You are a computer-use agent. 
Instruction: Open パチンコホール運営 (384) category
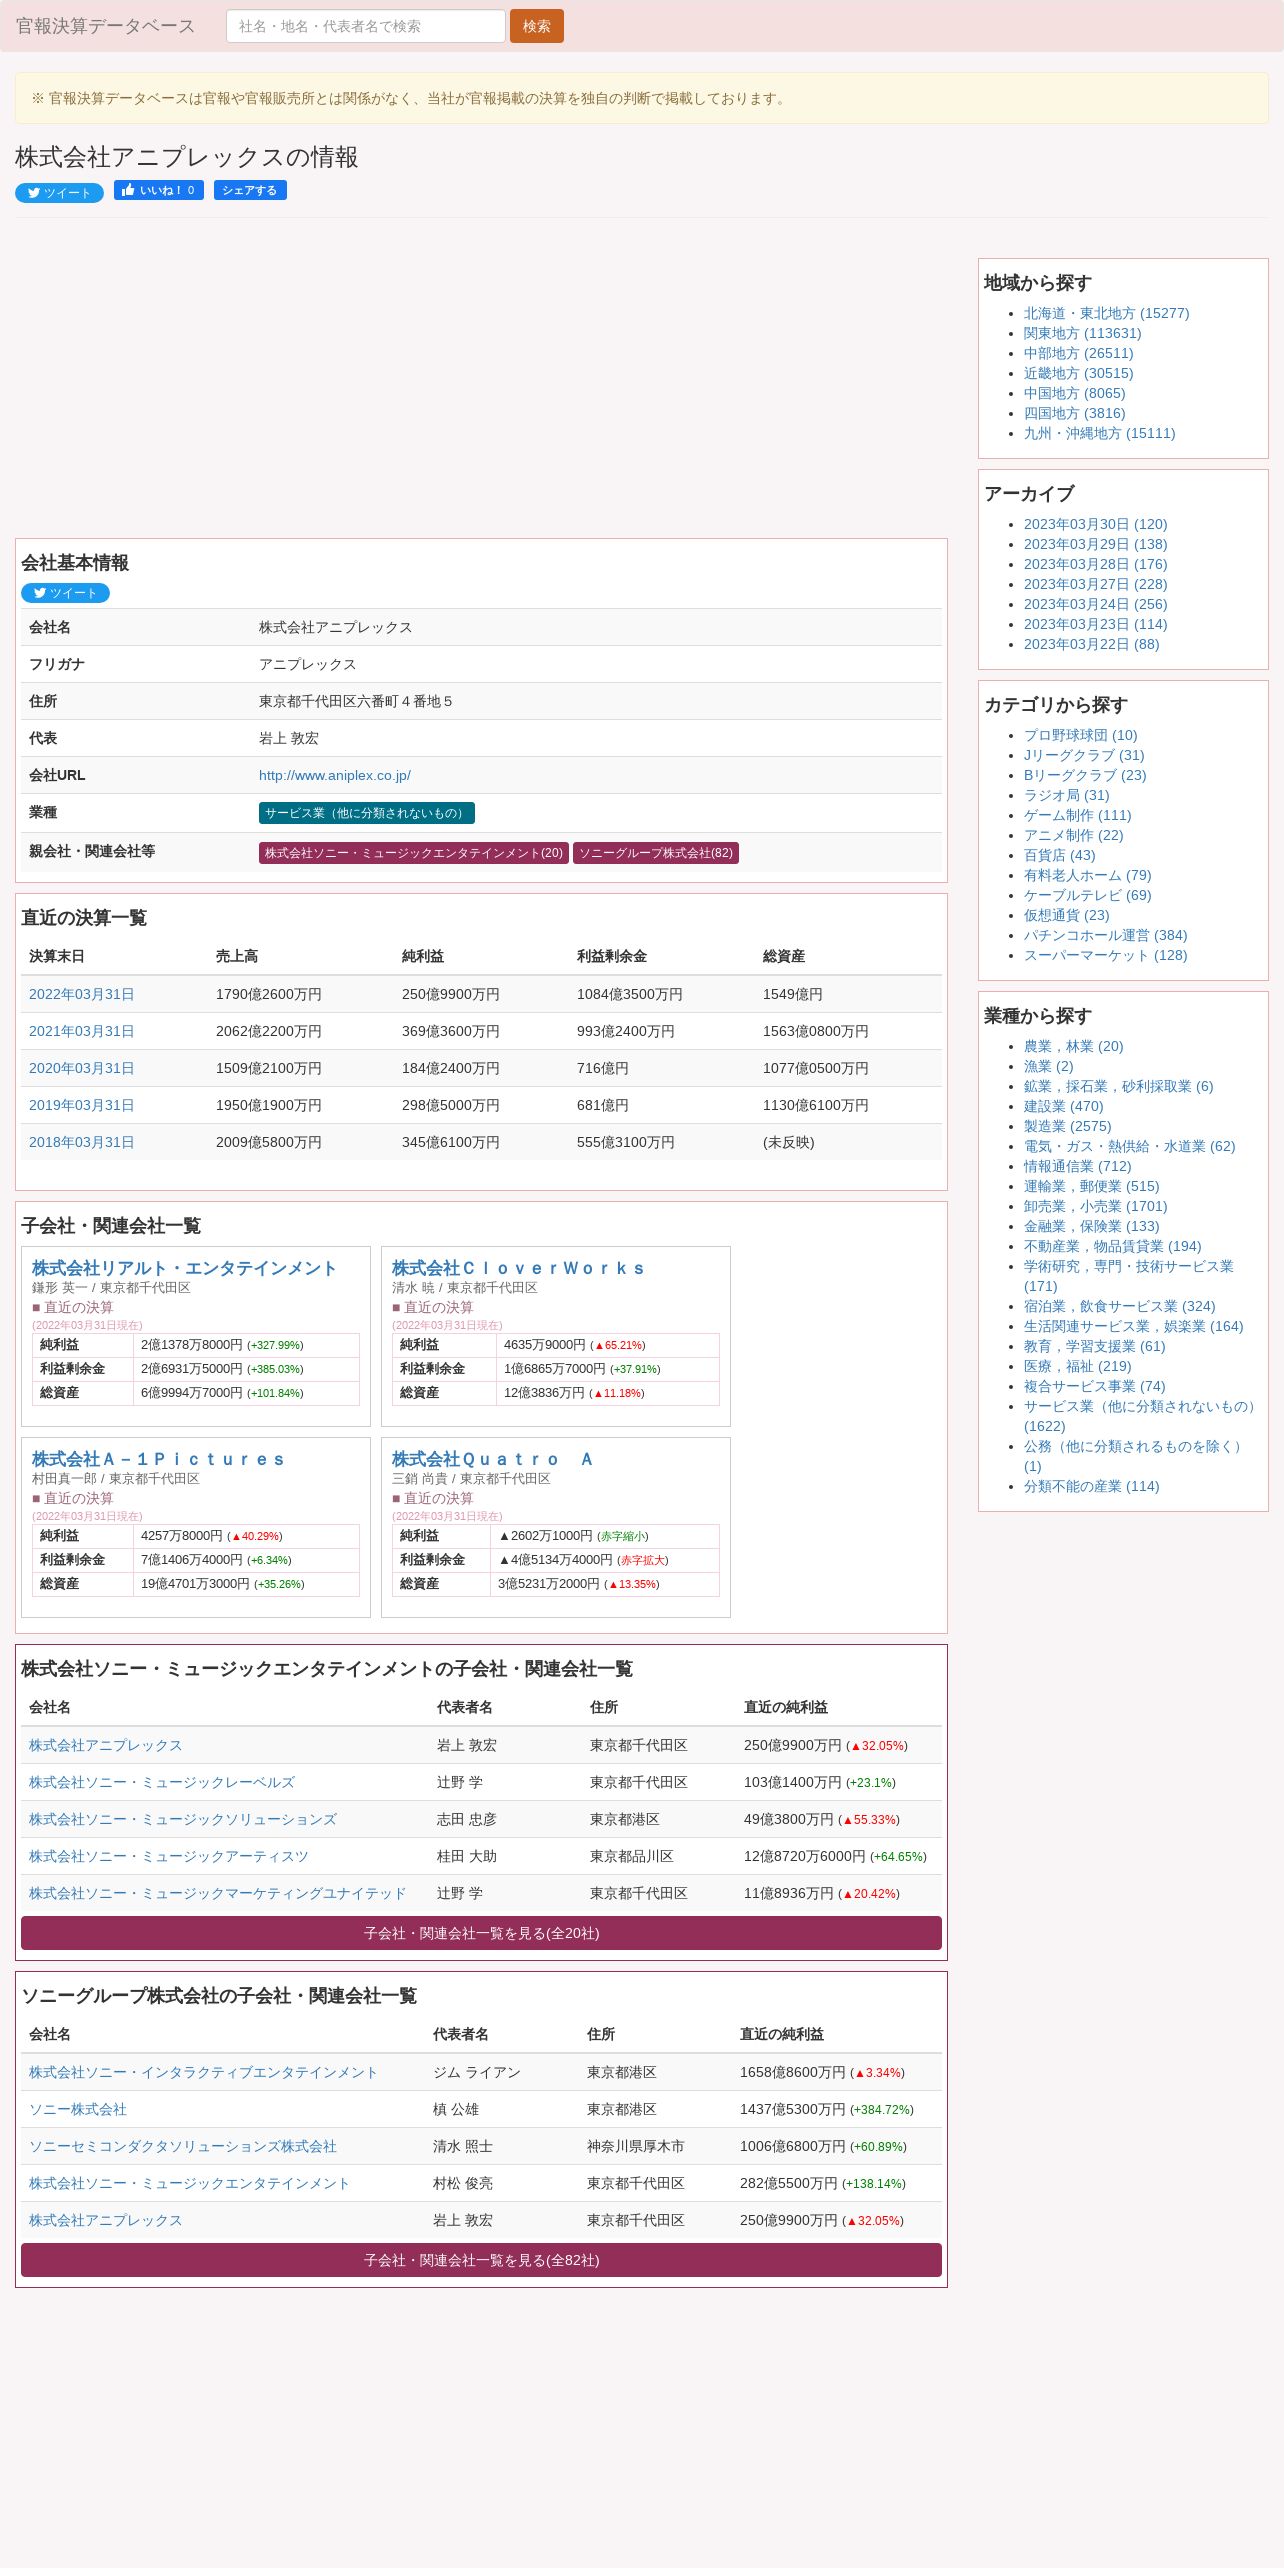(x=1105, y=935)
